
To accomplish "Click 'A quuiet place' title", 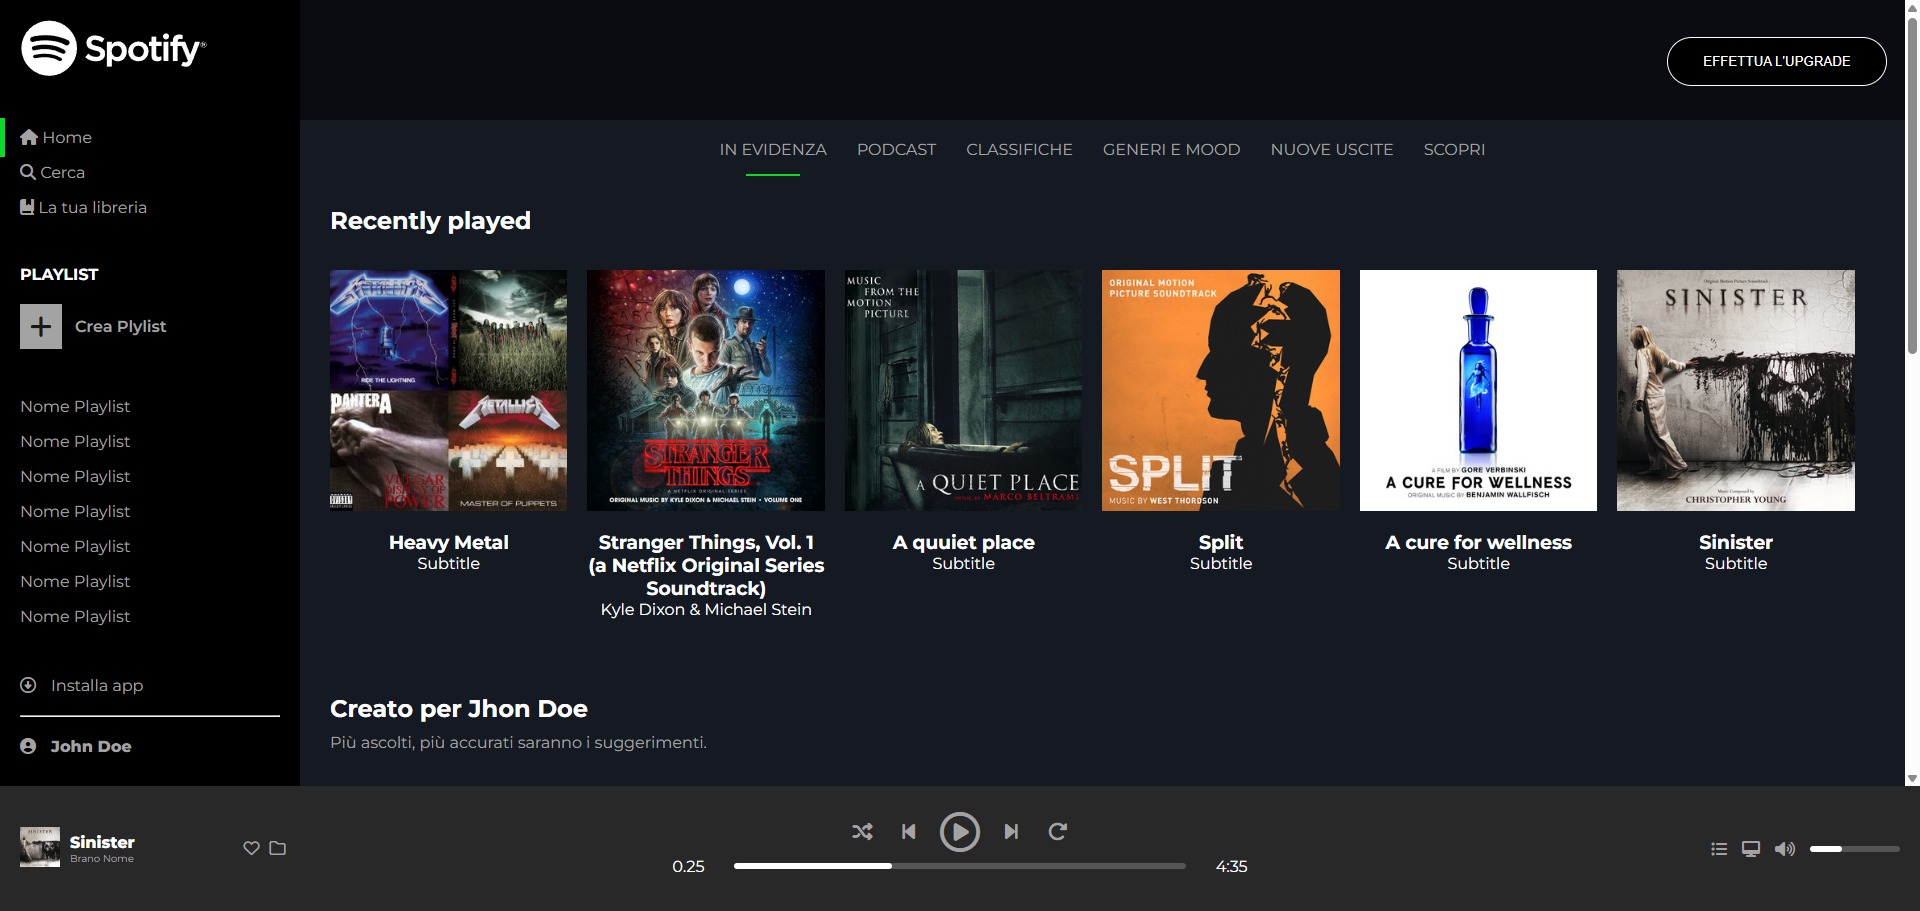I will 963,542.
